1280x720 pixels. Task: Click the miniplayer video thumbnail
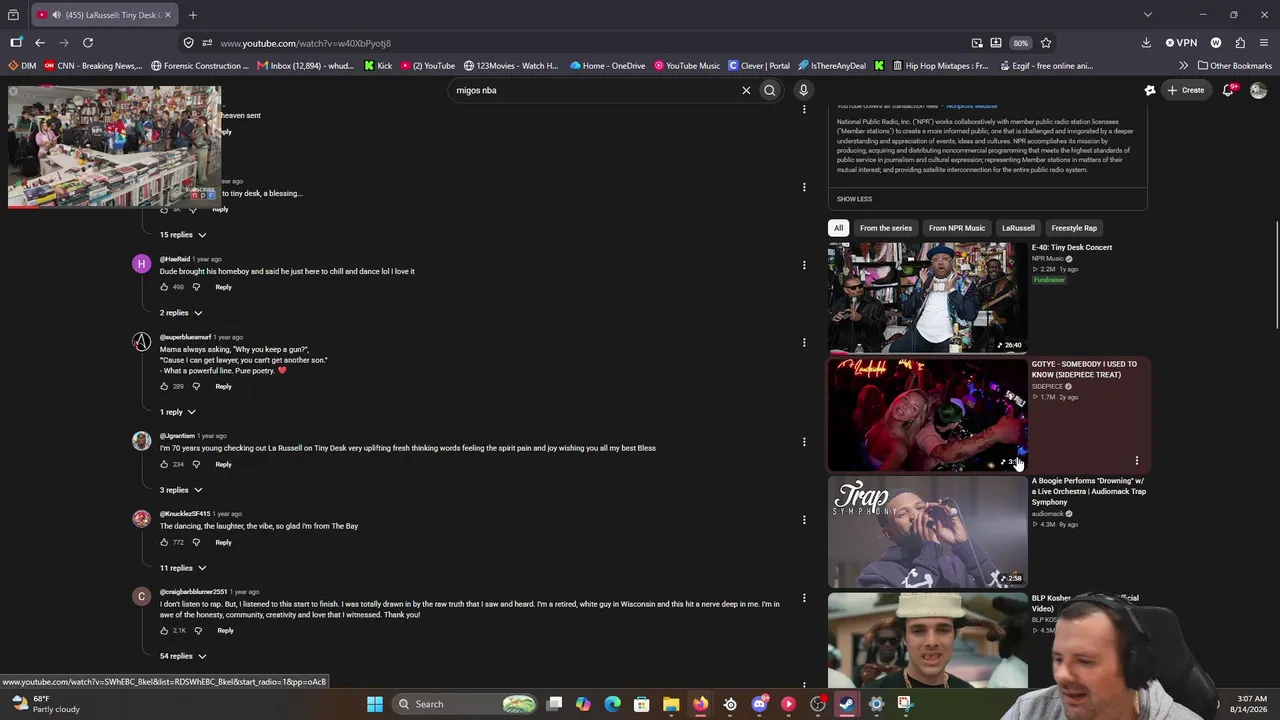tap(114, 147)
